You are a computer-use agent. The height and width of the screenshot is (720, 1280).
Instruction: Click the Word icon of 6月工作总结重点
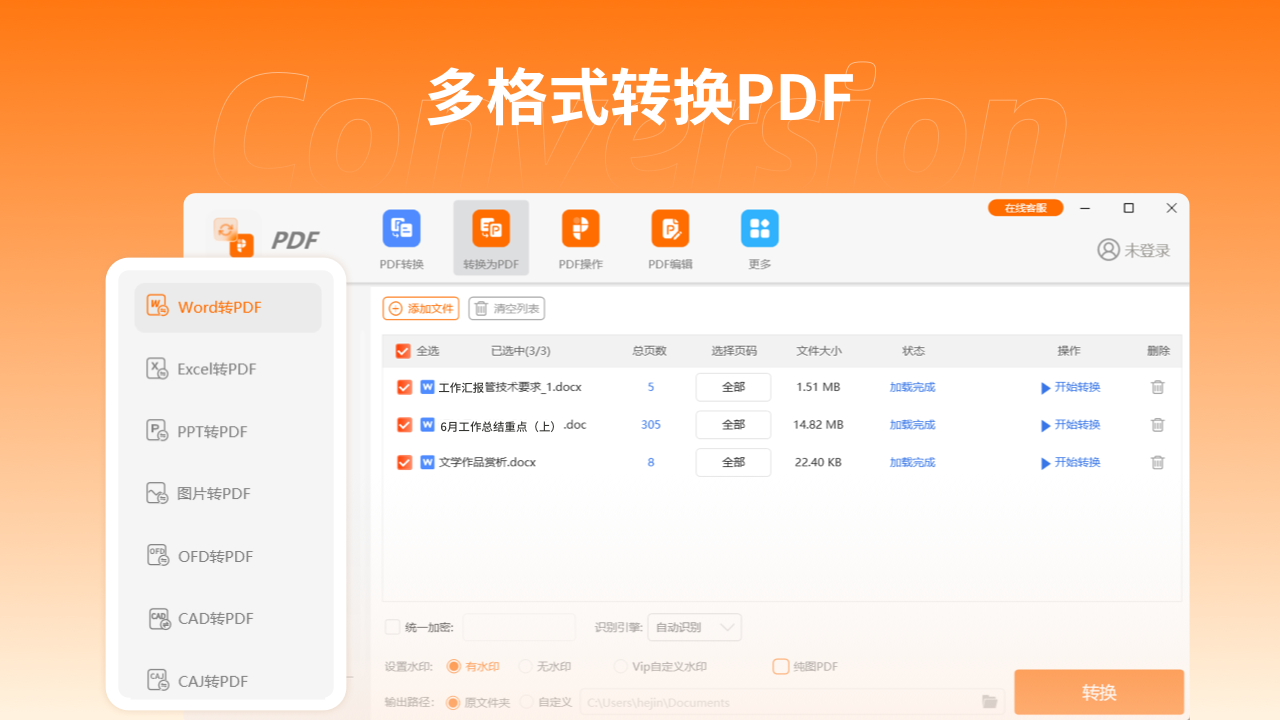tap(427, 425)
